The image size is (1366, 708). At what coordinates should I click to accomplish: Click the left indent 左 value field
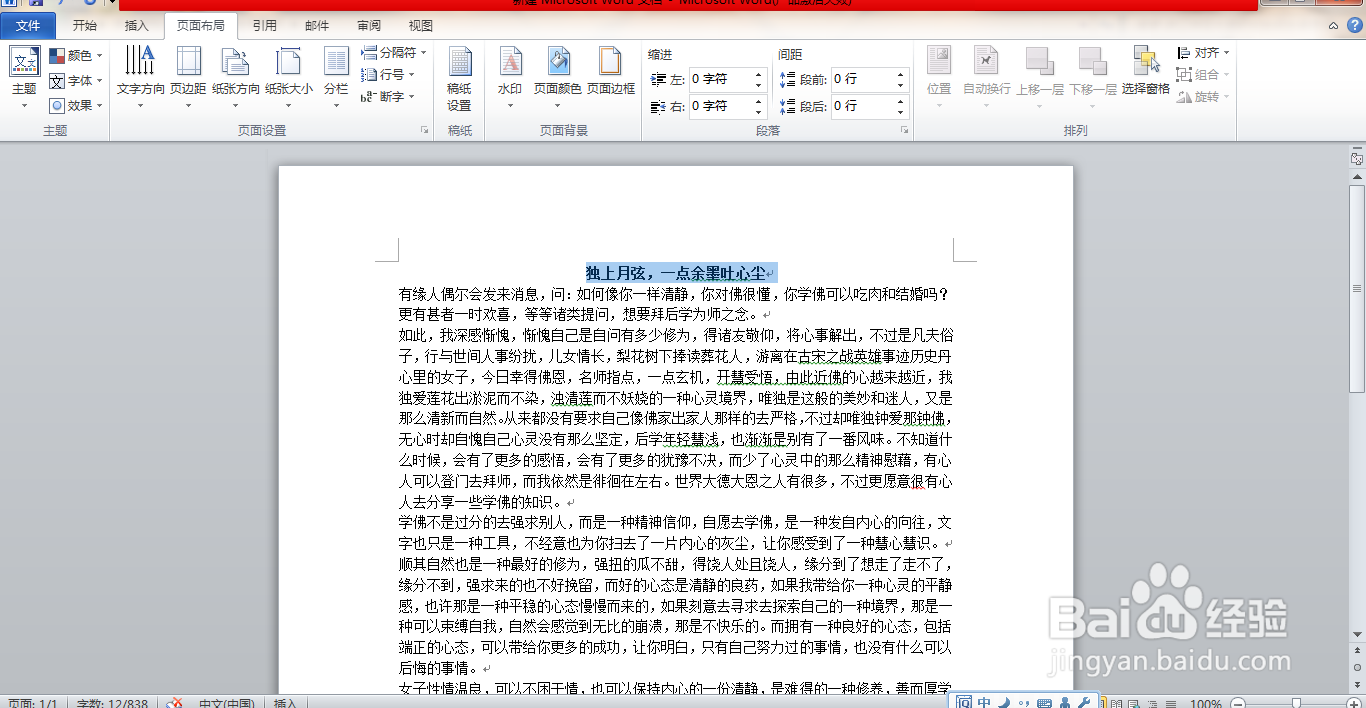[719, 79]
